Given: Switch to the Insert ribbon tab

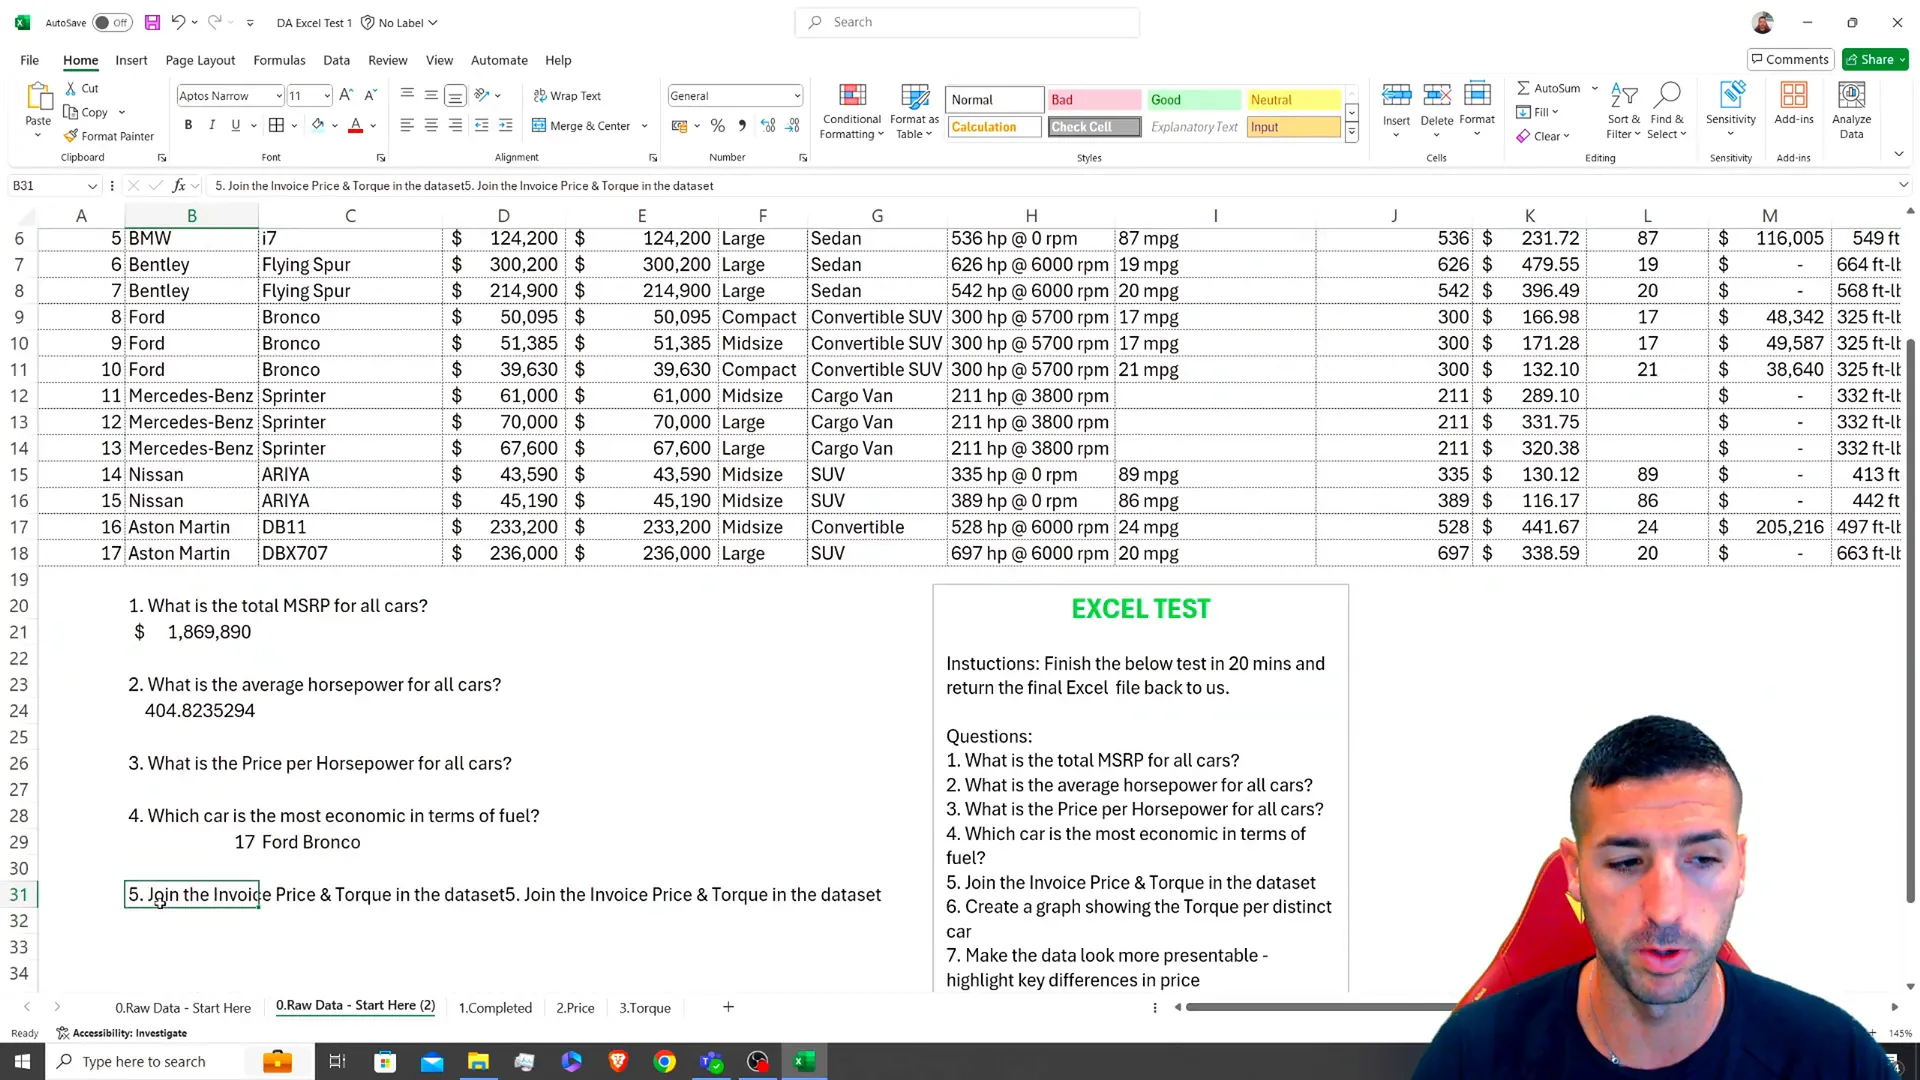Looking at the screenshot, I should (131, 60).
